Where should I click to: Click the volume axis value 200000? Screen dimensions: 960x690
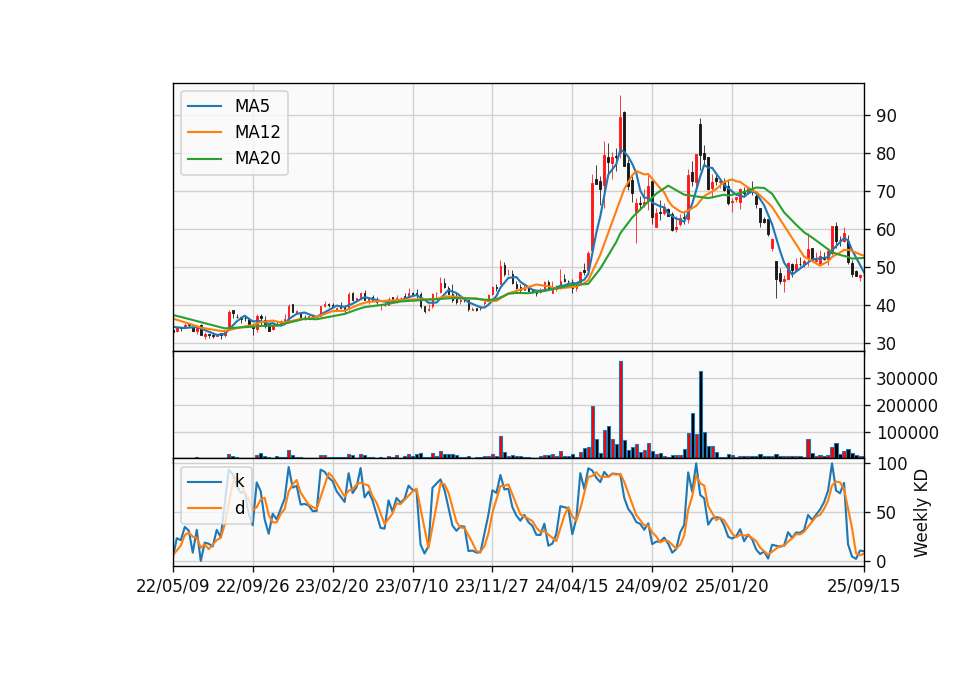click(x=907, y=406)
